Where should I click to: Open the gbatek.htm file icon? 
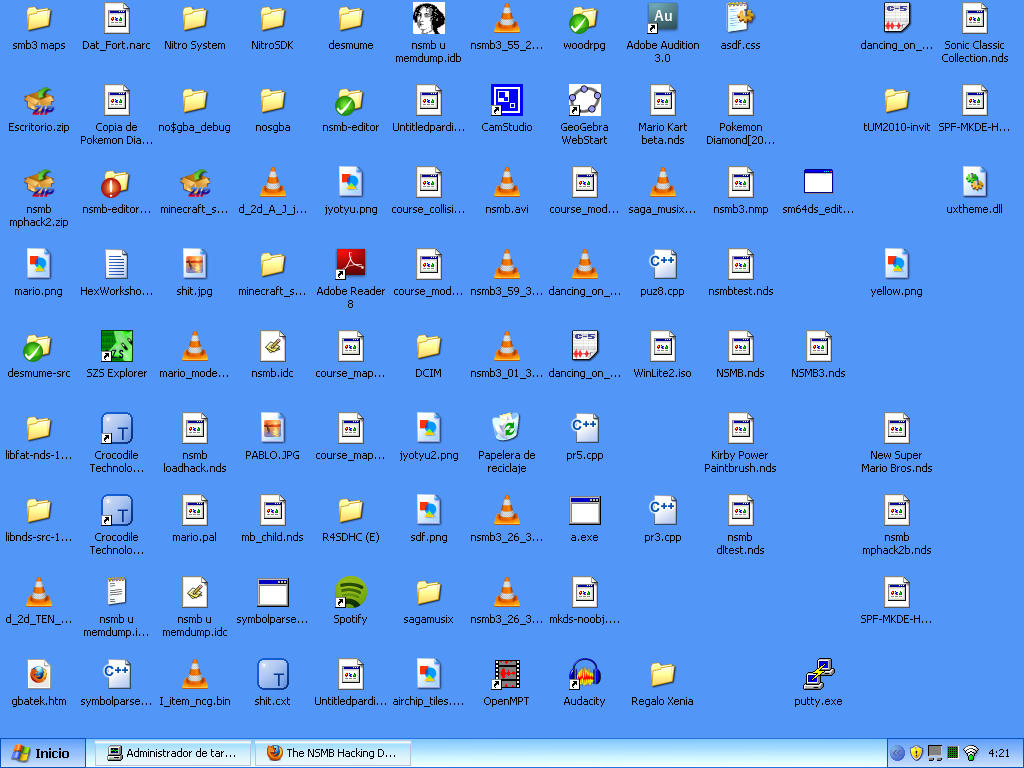click(38, 675)
